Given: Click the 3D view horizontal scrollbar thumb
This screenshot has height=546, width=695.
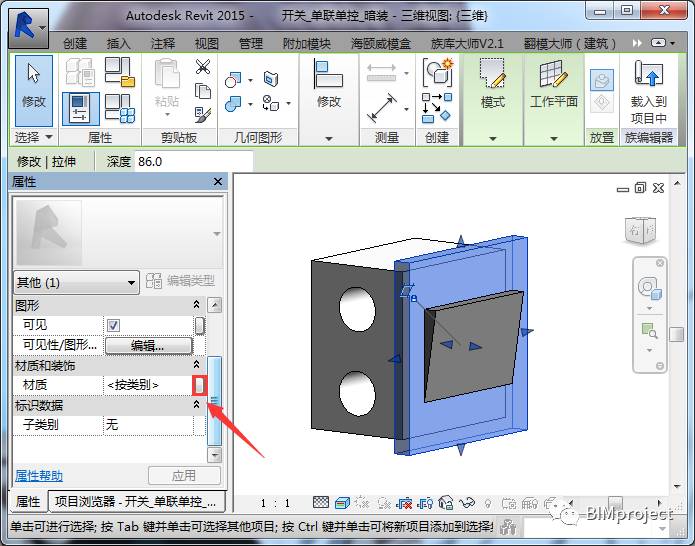Looking at the screenshot, I should pyautogui.click(x=615, y=503).
